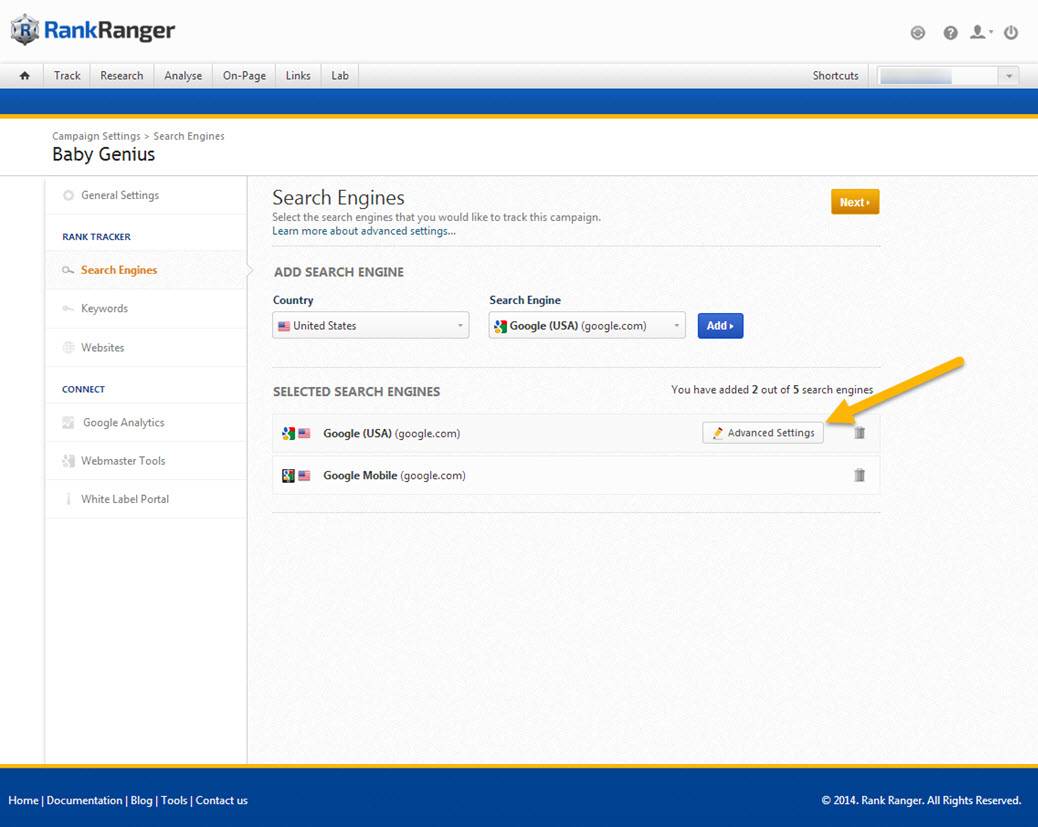Viewport: 1038px width, 827px height.
Task: Go to Google Analytics in sidebar
Action: tap(123, 423)
